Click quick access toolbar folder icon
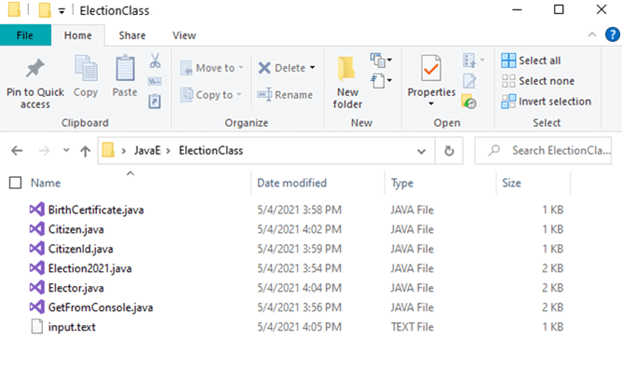Screen dimensions: 624x374 coord(45,10)
